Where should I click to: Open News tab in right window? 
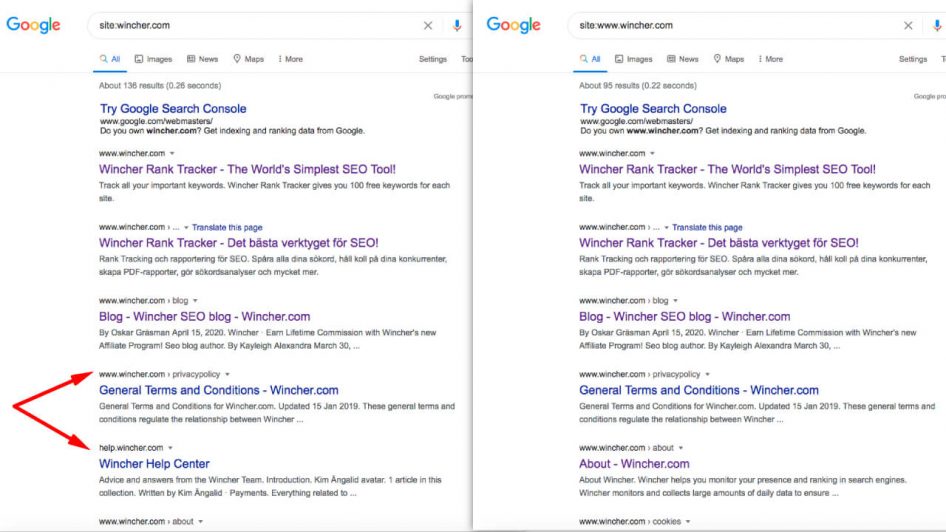(682, 59)
